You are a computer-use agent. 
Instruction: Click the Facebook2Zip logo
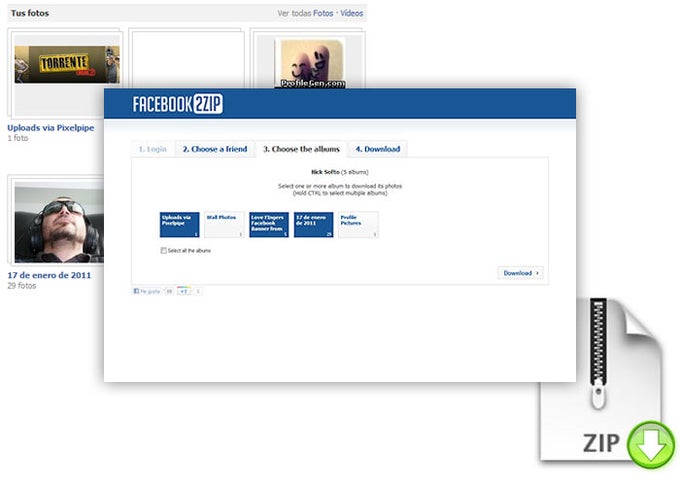[178, 104]
